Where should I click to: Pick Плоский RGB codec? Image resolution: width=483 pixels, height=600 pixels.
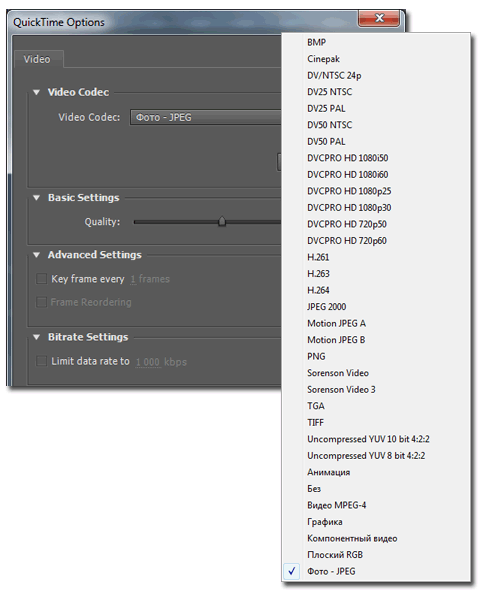376,554
